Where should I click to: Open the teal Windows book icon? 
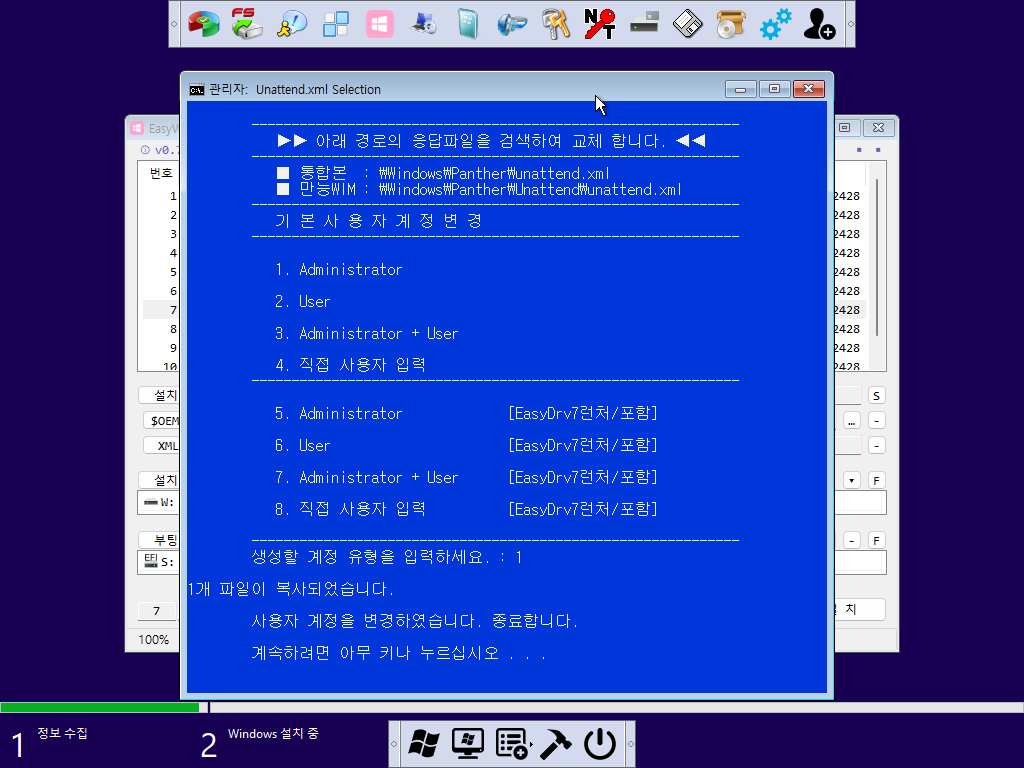click(x=468, y=24)
